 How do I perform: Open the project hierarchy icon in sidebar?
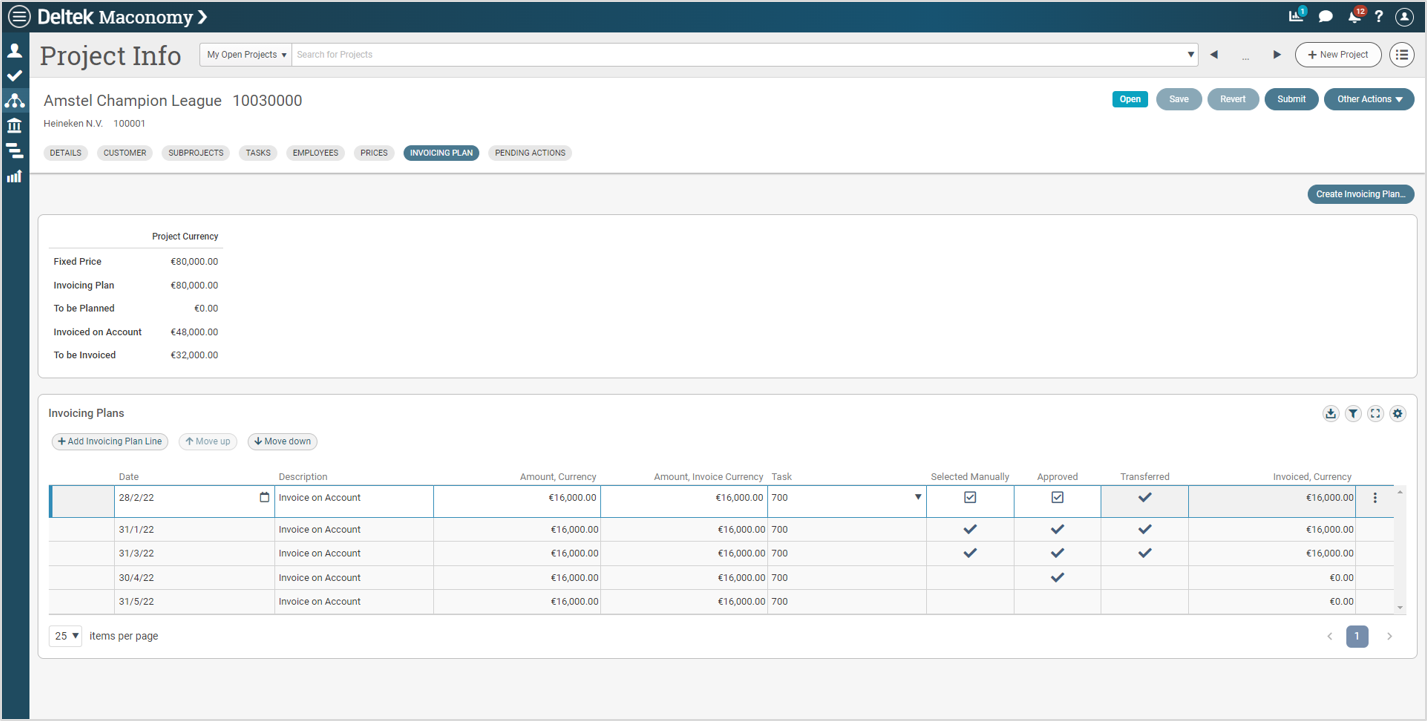tap(15, 101)
